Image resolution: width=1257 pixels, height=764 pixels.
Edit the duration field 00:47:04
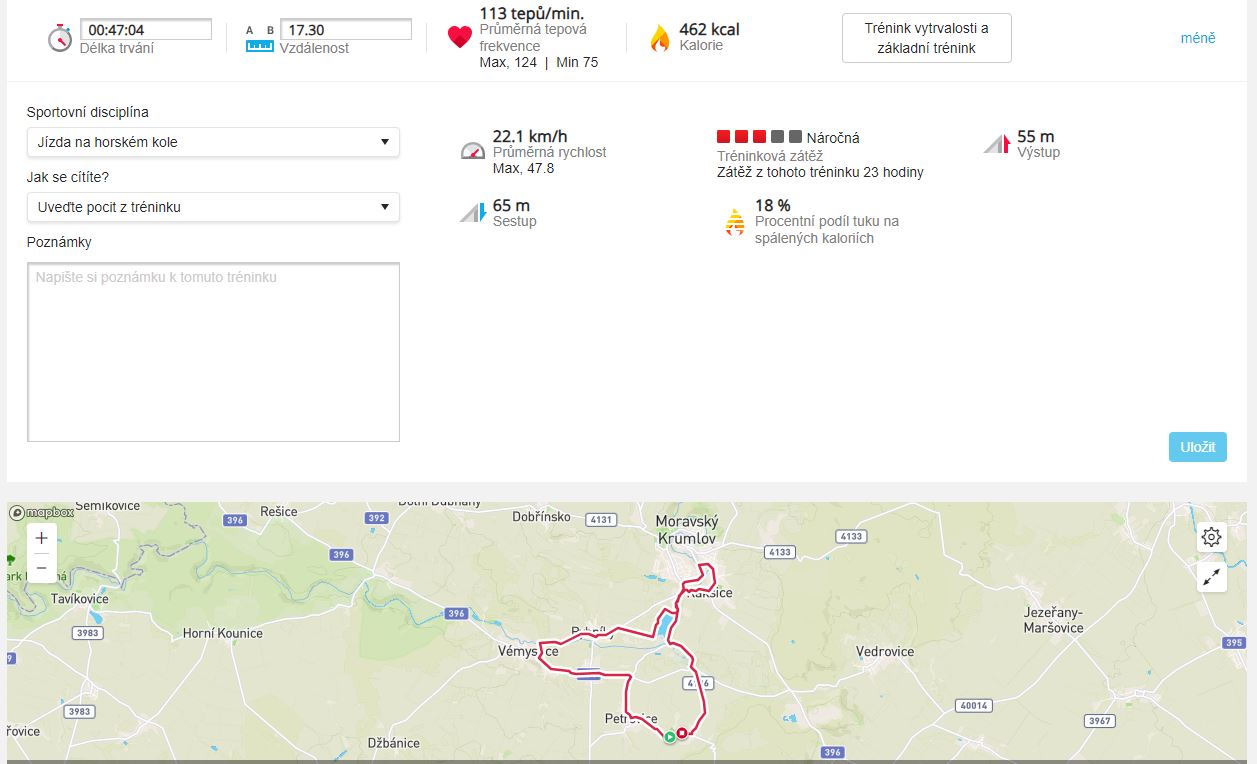coord(146,30)
